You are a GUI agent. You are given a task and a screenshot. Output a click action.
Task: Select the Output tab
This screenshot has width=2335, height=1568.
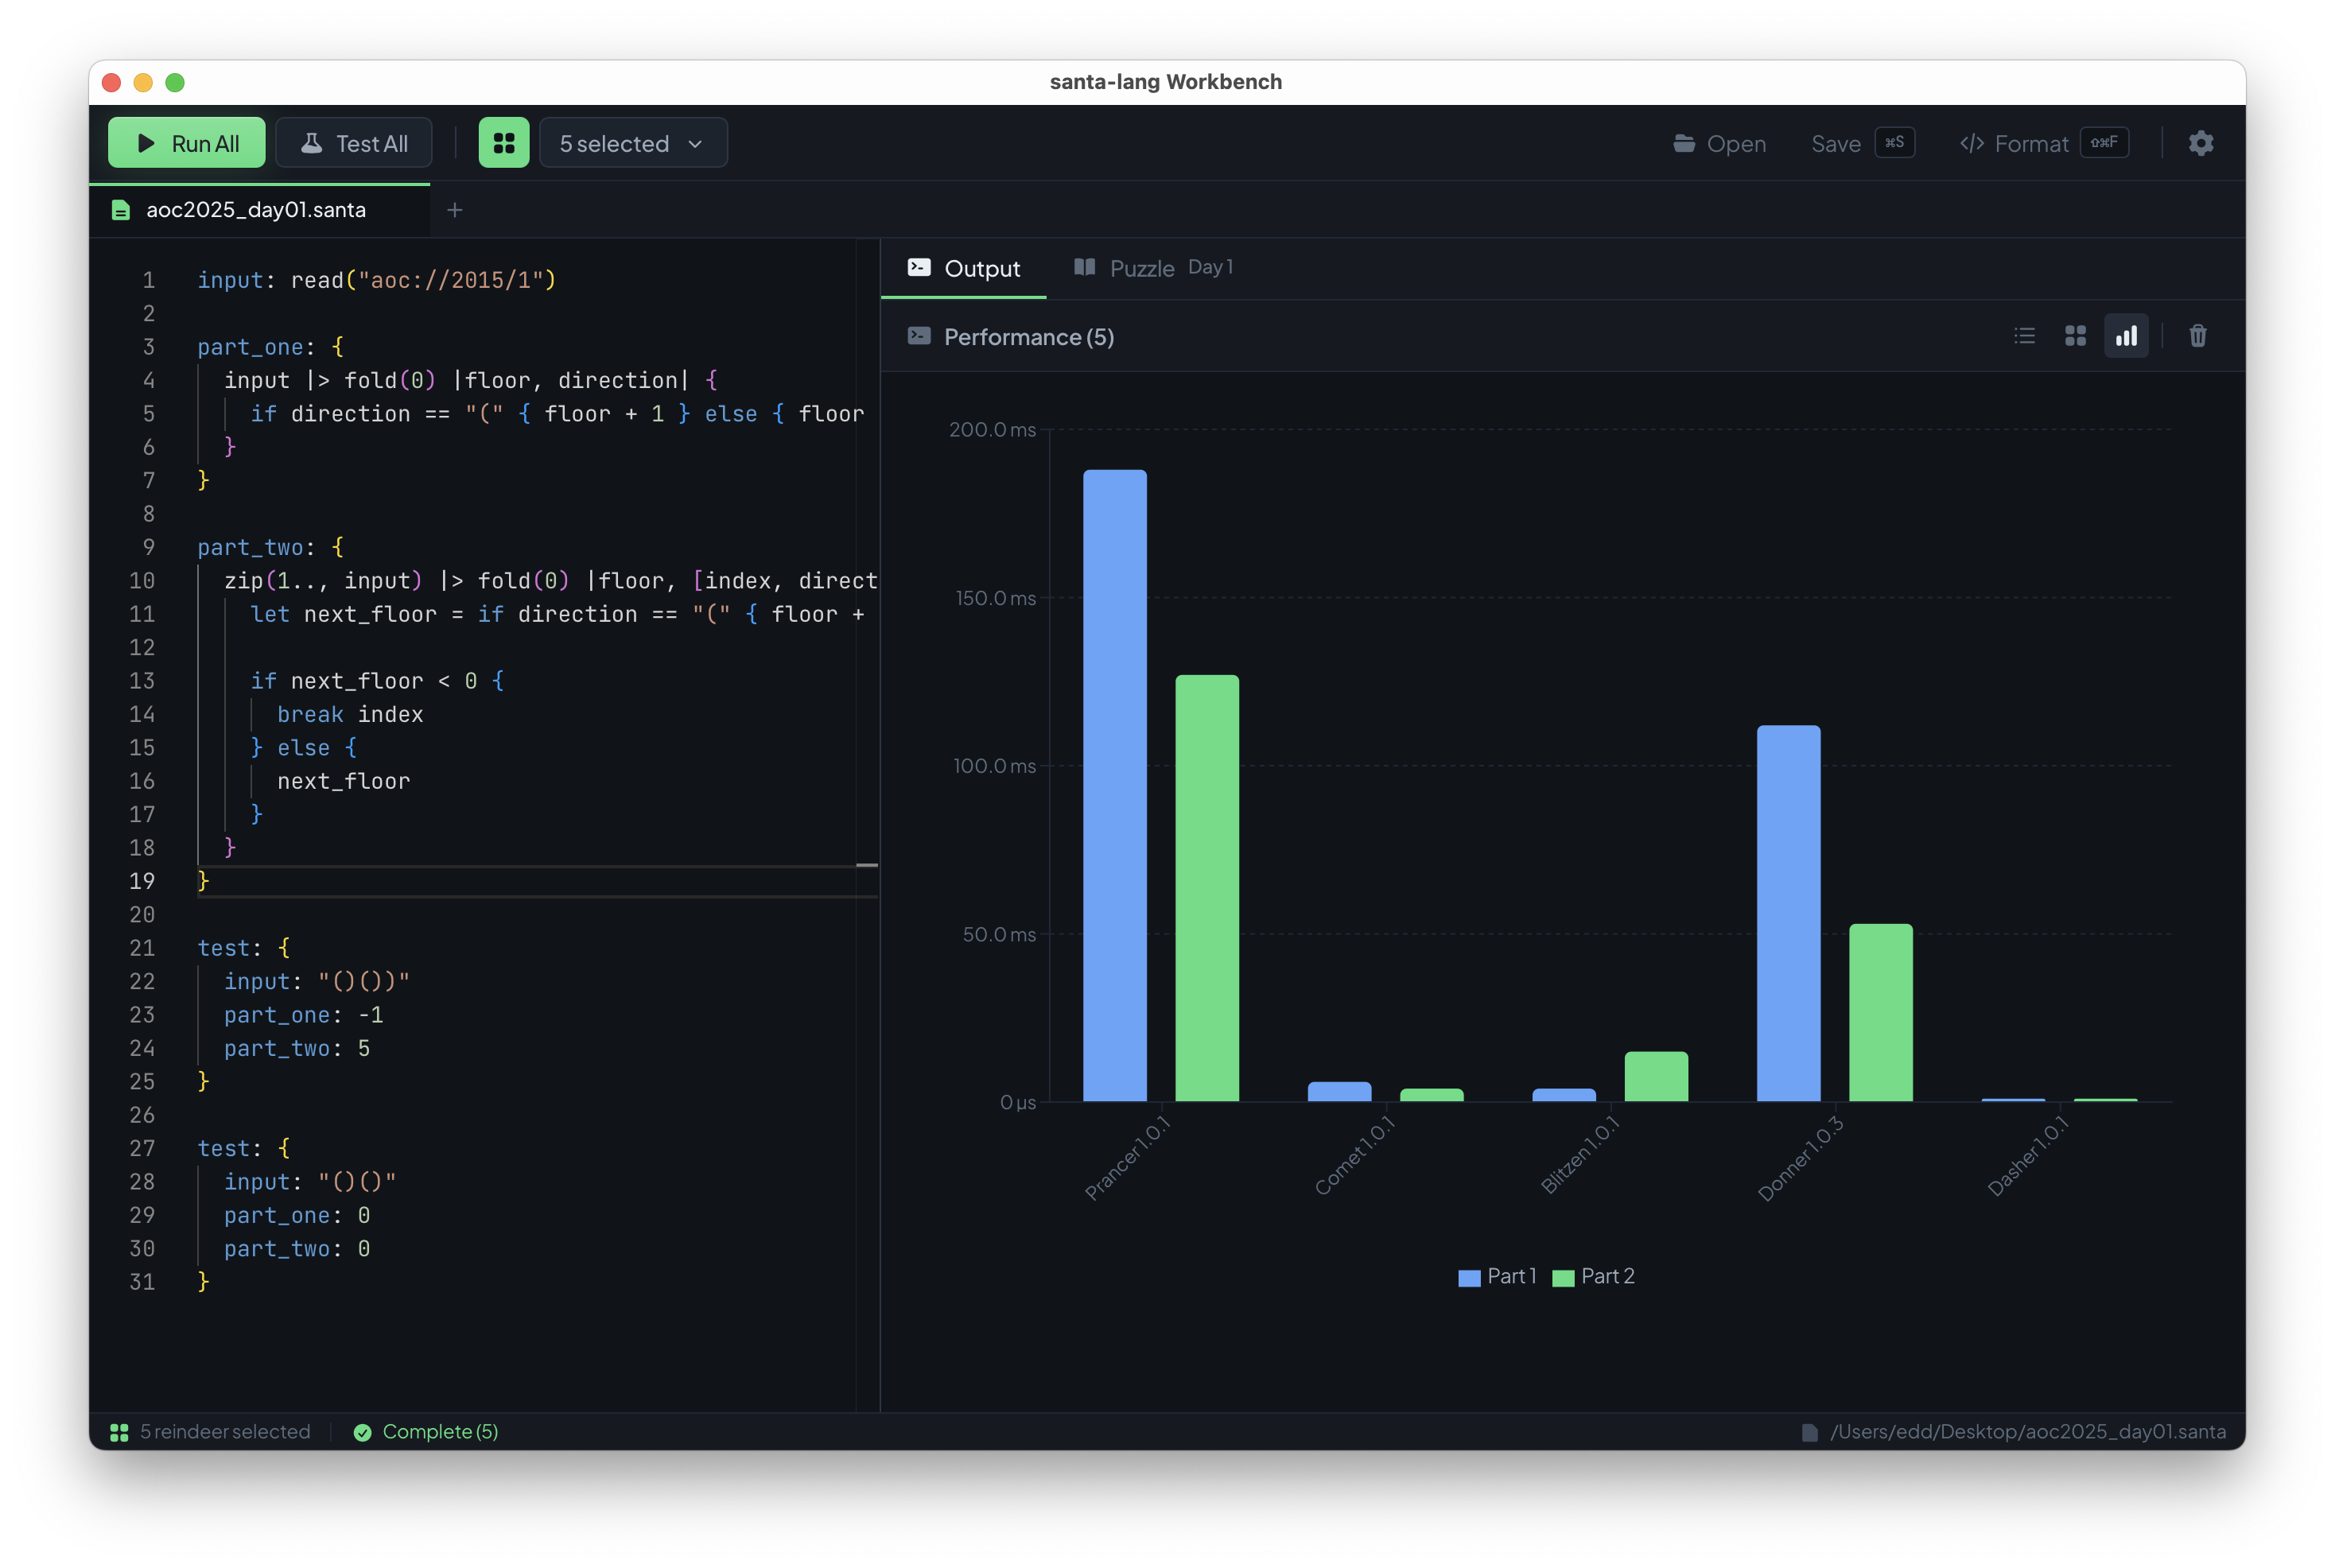(x=964, y=268)
